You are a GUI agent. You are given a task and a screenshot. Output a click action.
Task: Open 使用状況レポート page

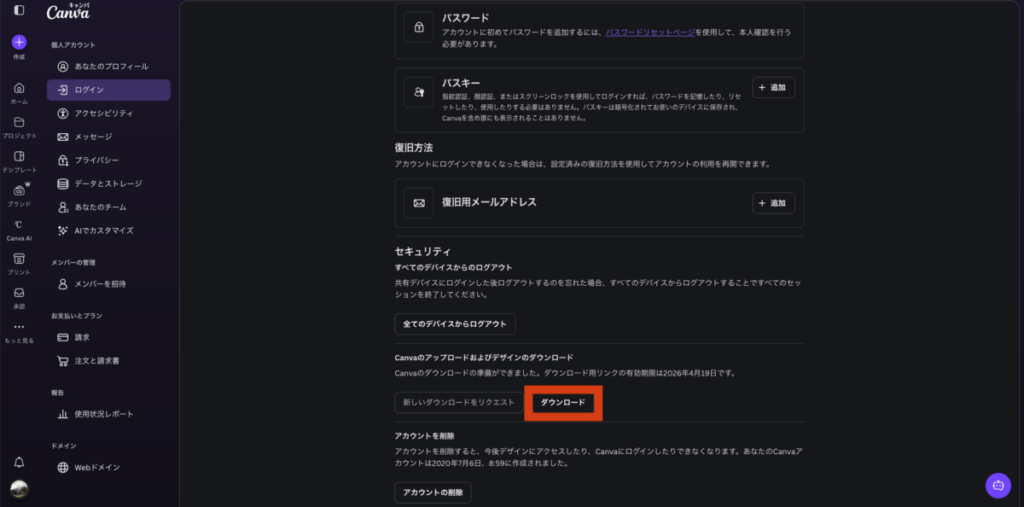[108, 414]
